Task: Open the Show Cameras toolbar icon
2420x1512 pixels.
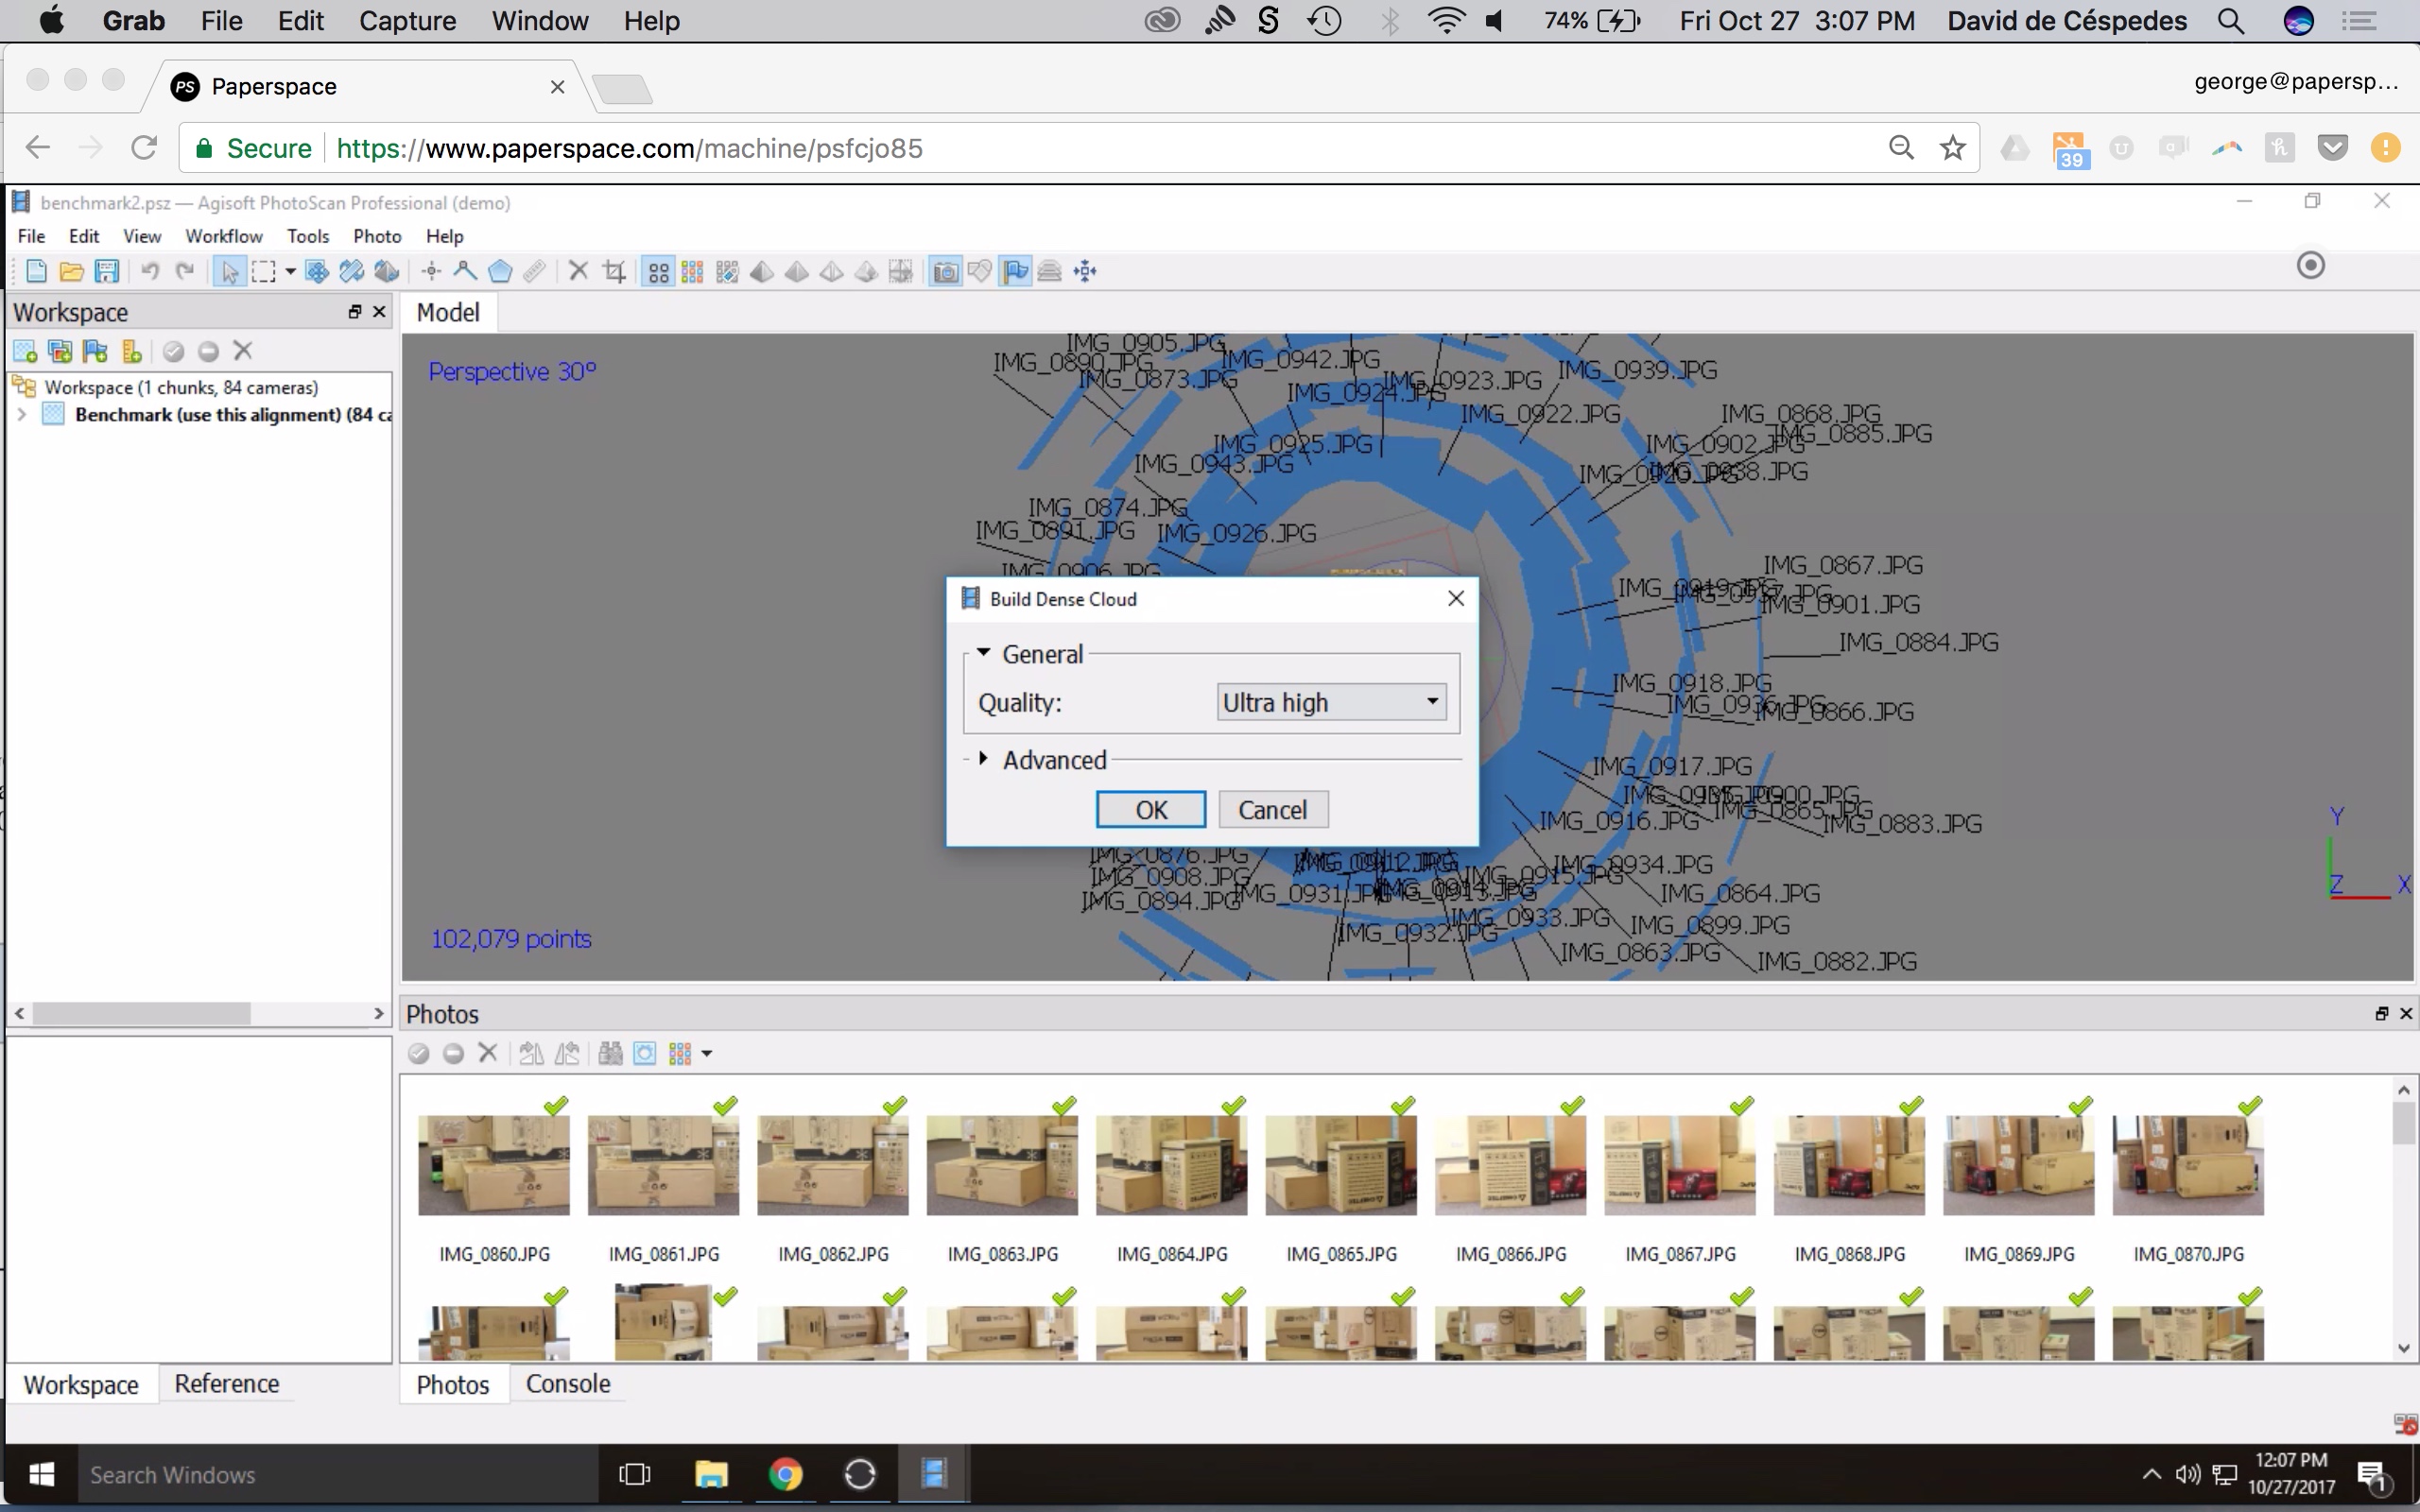Action: click(x=946, y=271)
